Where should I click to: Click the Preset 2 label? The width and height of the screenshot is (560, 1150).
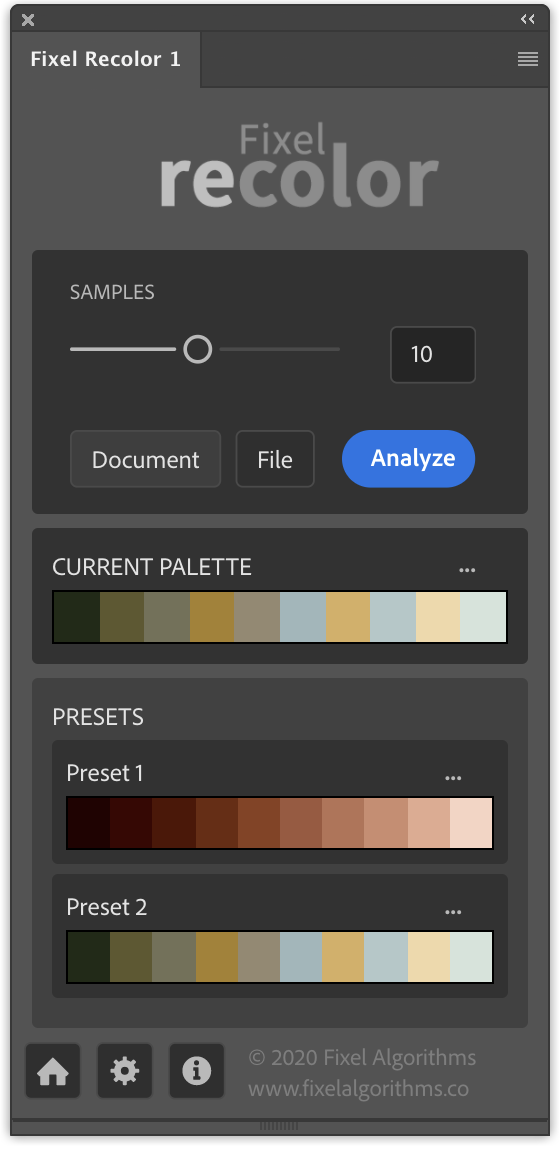[x=107, y=907]
